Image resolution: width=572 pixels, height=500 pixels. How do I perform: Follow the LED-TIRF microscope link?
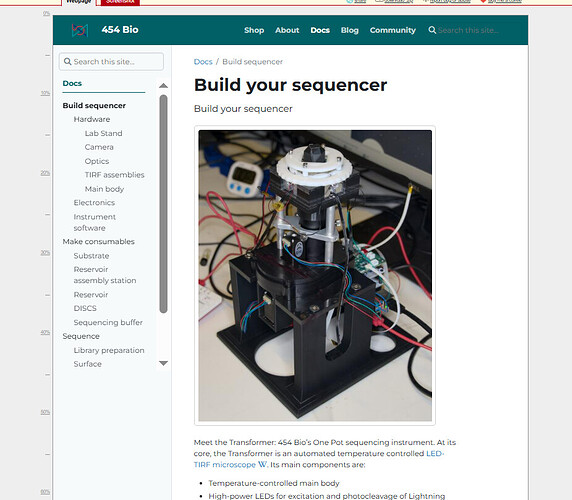(319, 459)
